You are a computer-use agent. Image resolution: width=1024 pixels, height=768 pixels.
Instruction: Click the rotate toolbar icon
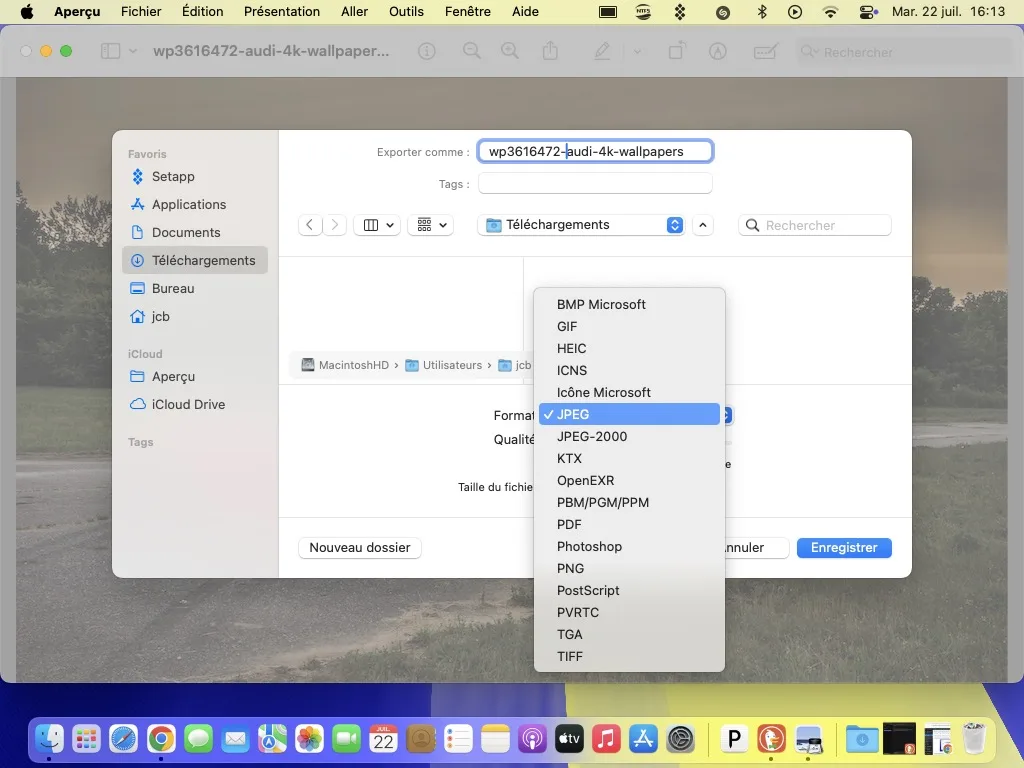(x=677, y=51)
